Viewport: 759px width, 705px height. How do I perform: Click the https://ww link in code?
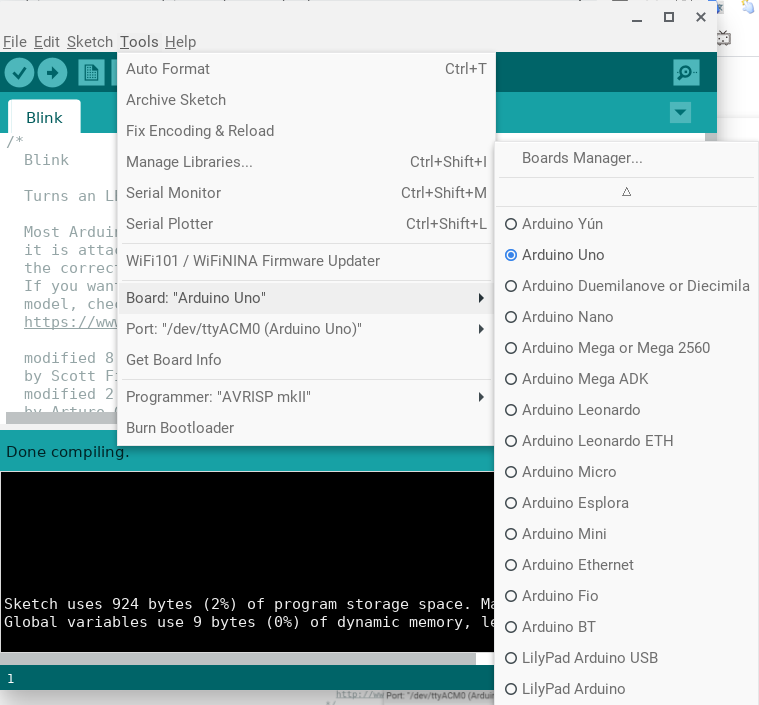[71, 322]
